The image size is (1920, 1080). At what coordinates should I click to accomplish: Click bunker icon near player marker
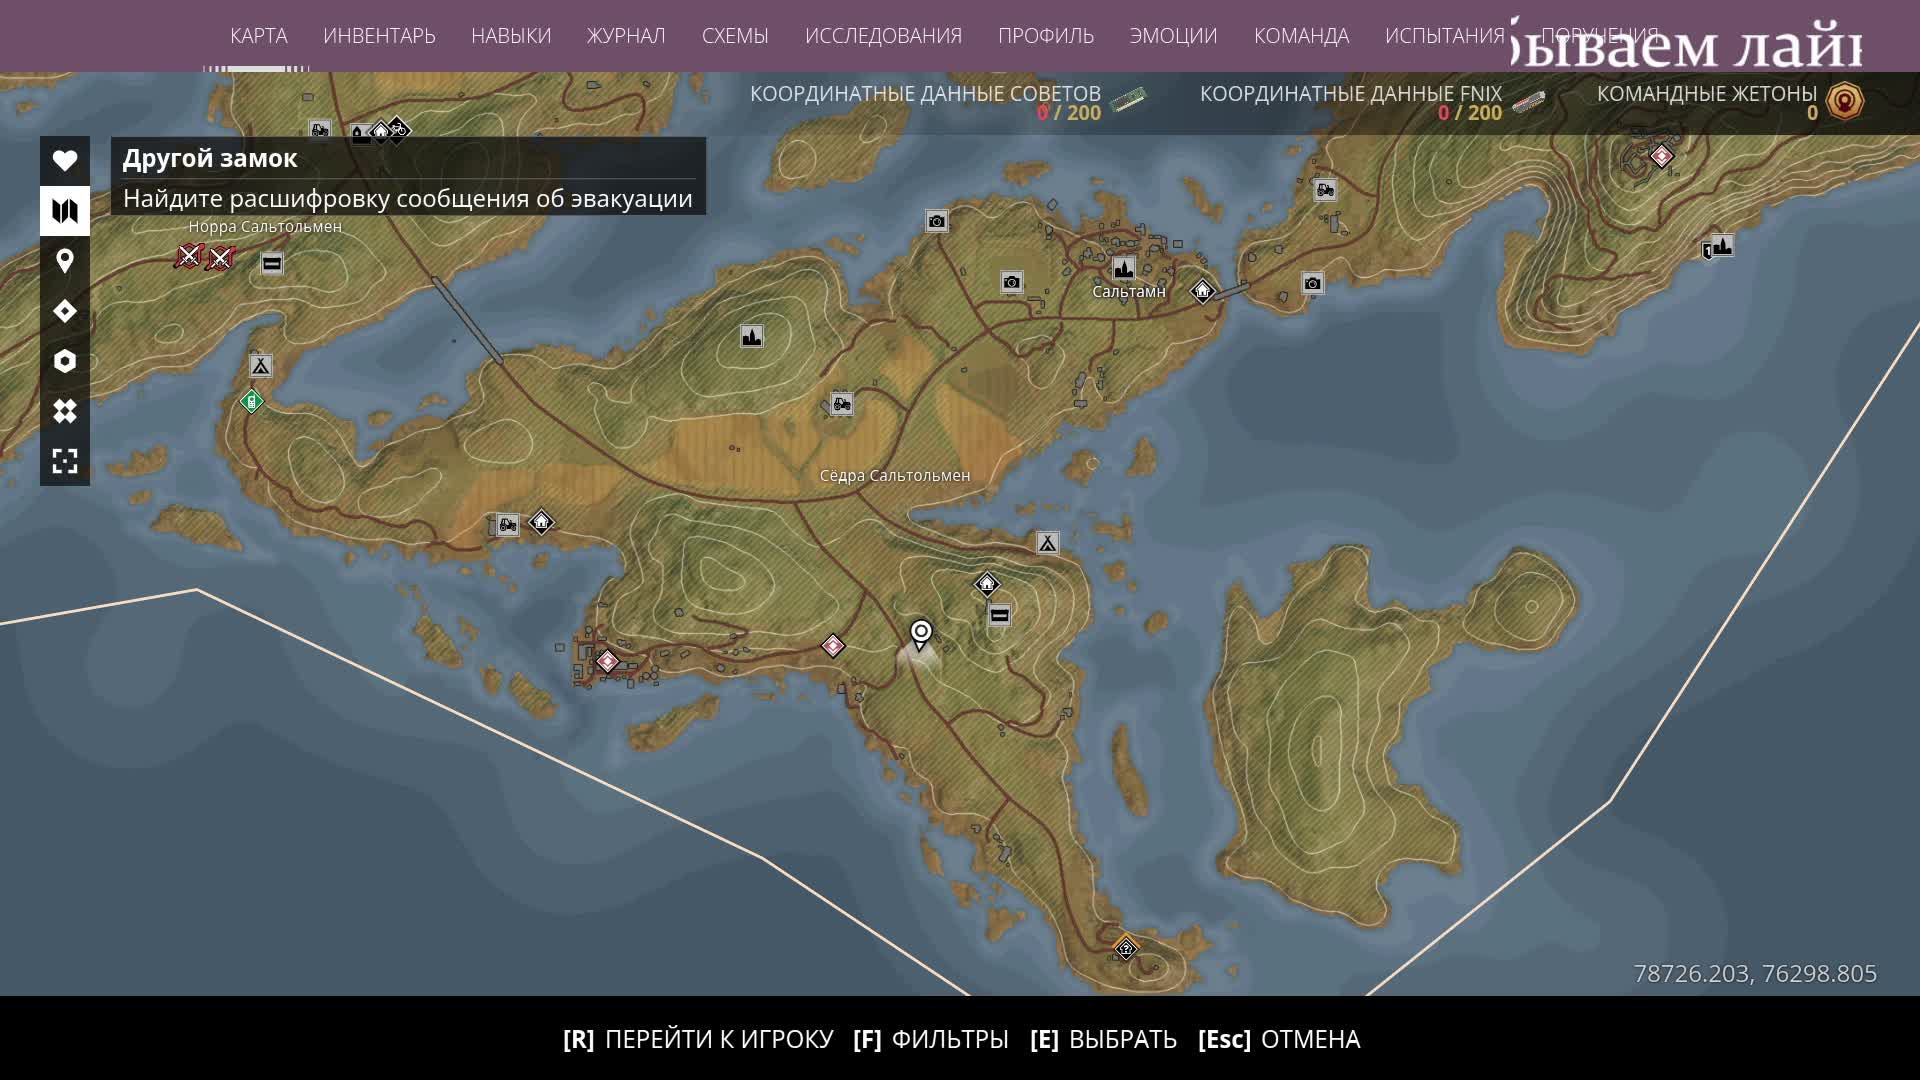click(x=999, y=615)
